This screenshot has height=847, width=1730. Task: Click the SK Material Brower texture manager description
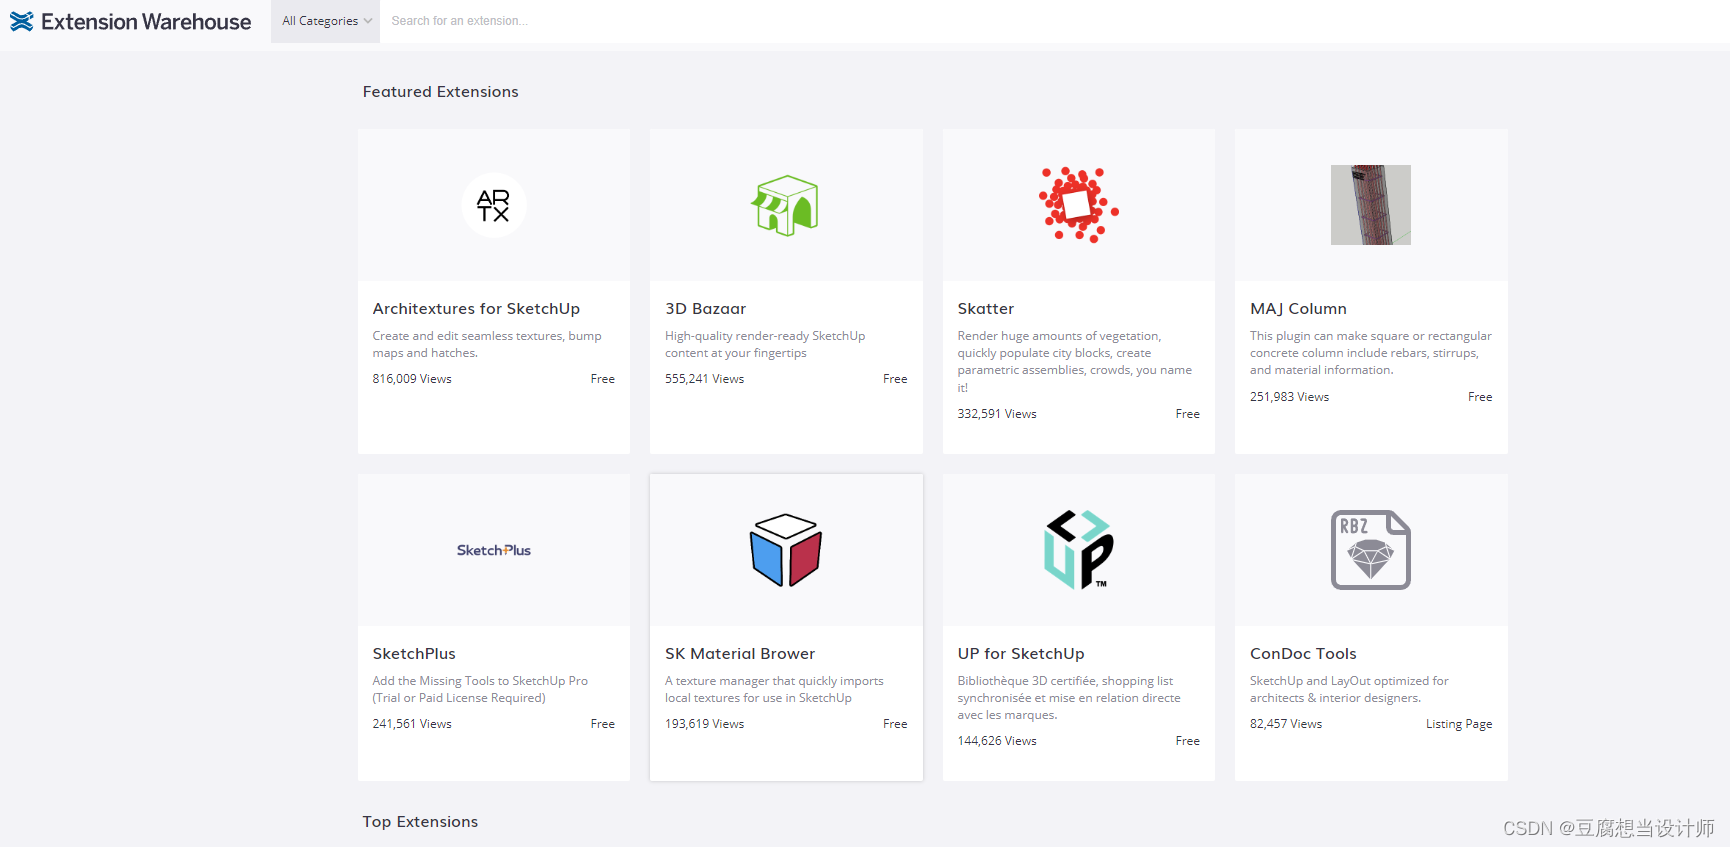(x=774, y=690)
